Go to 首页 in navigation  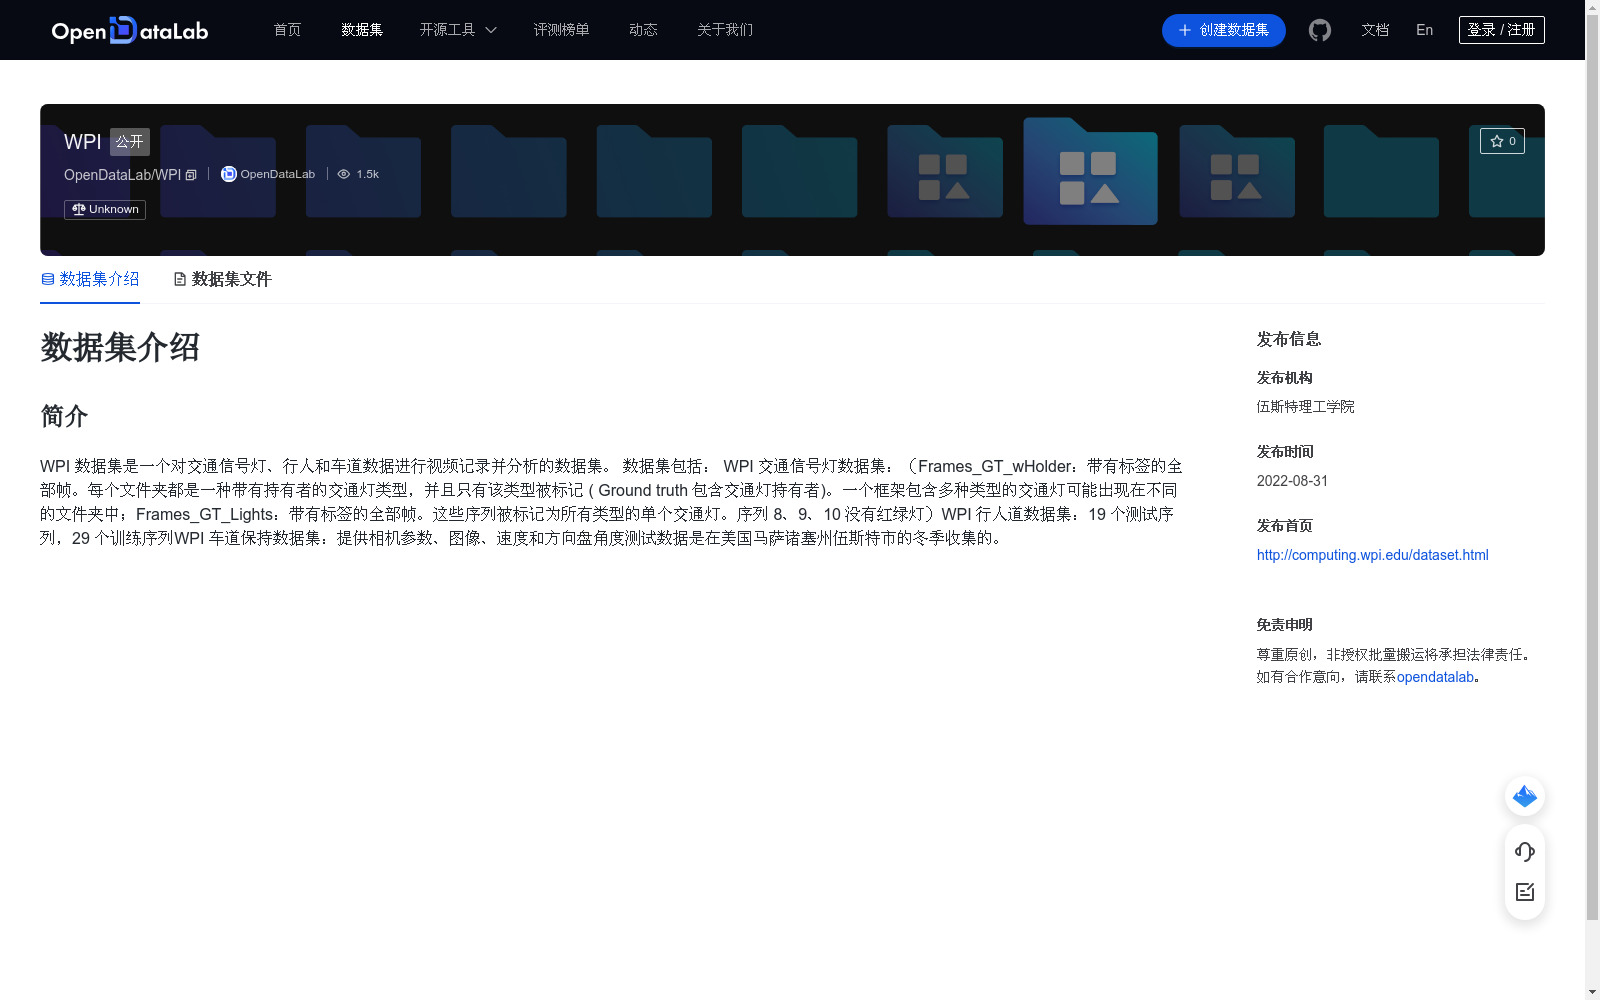(287, 30)
